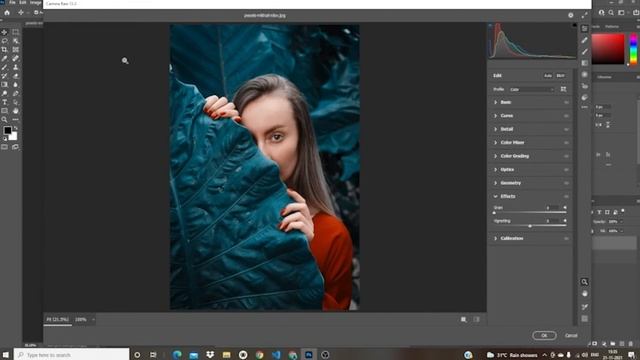
Task: Toggle visibility of Detail panel edits
Action: pyautogui.click(x=566, y=129)
